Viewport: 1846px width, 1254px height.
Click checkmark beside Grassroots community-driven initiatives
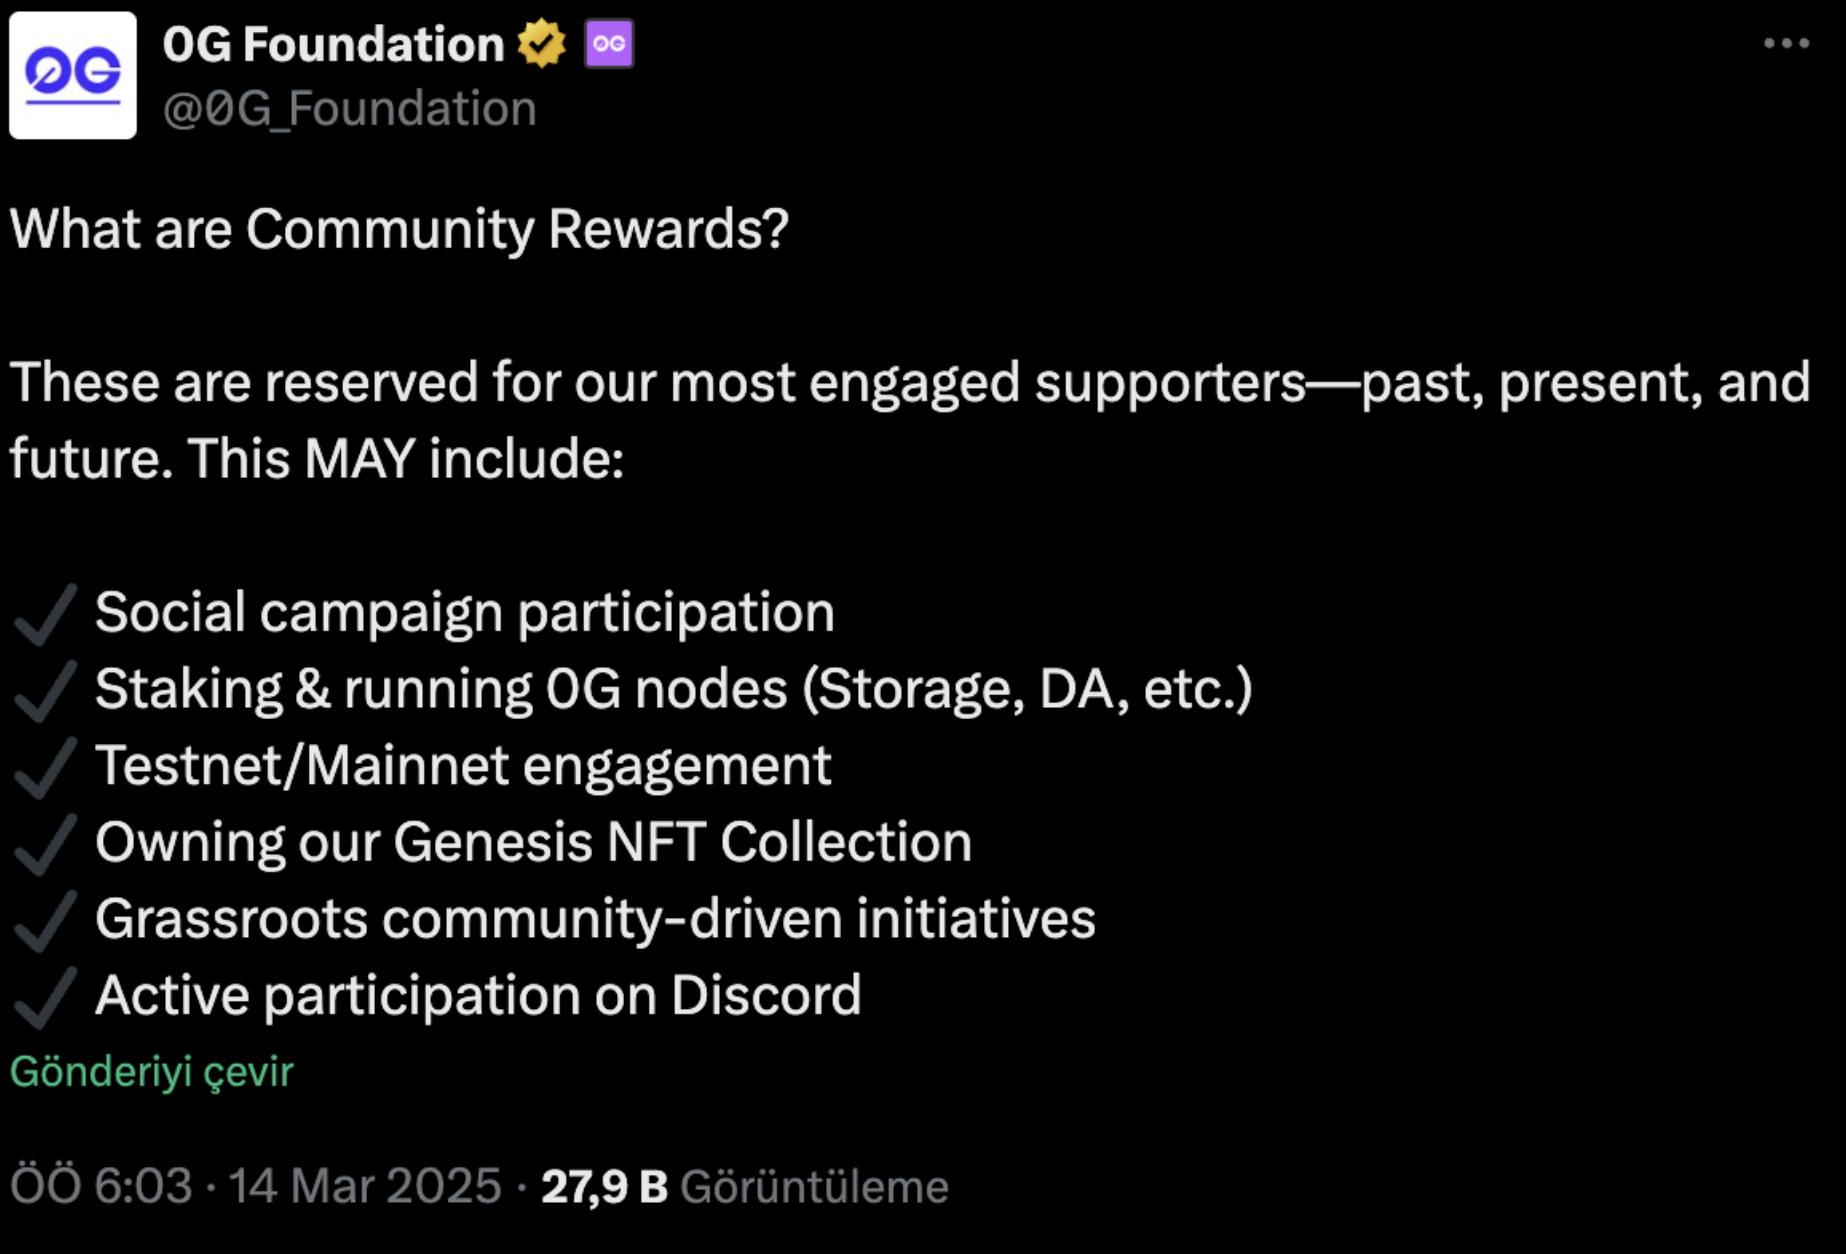(x=45, y=921)
